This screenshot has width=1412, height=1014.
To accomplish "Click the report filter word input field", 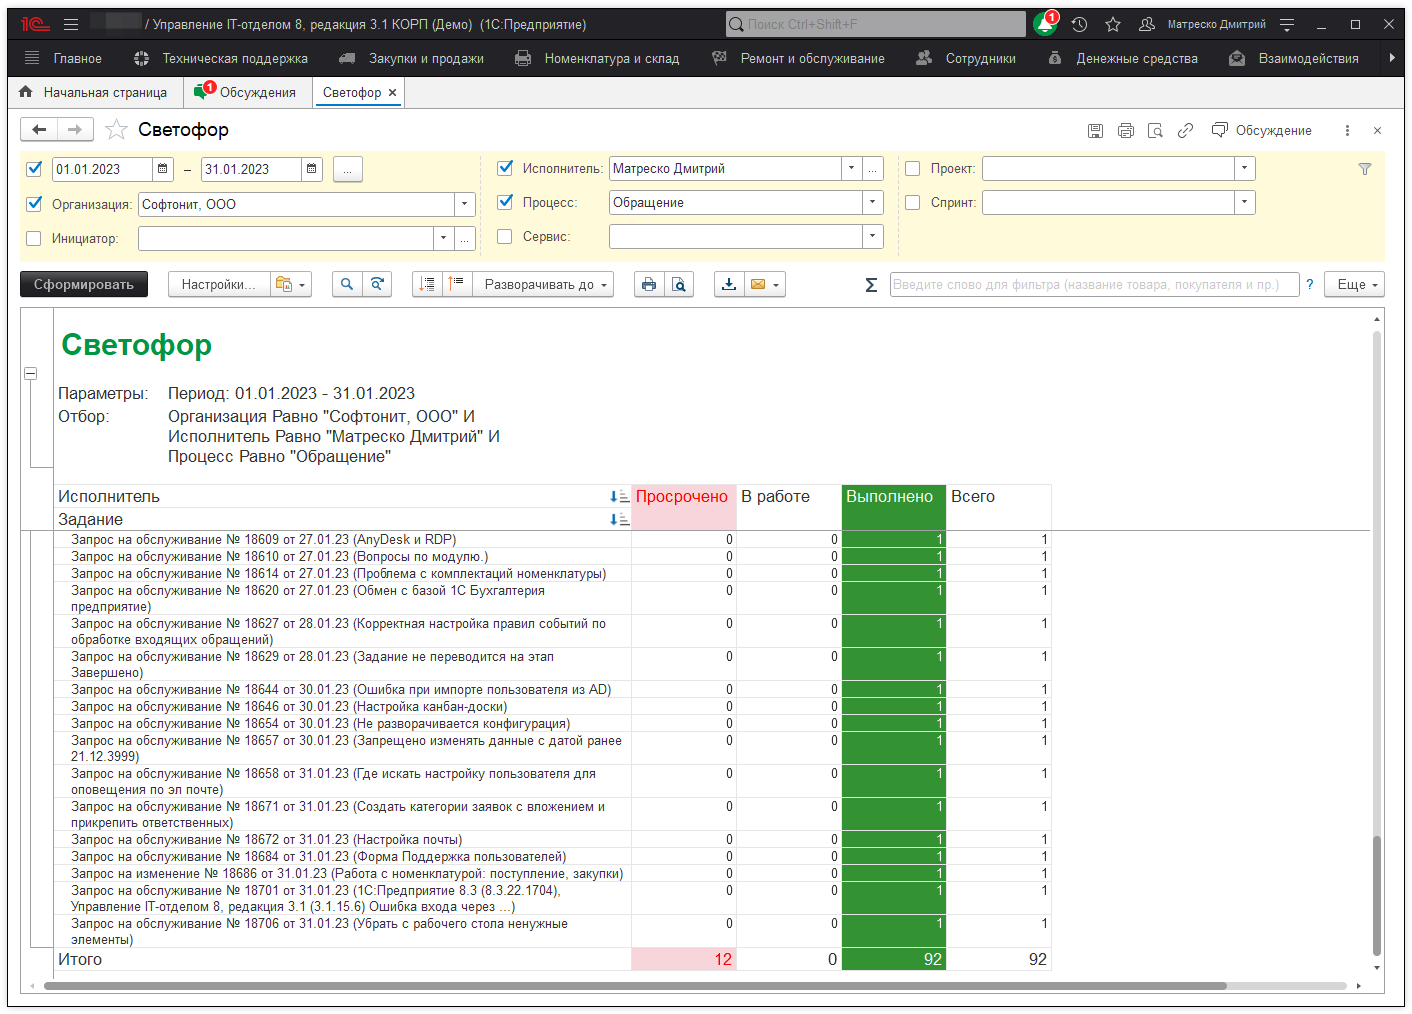I will (x=1093, y=285).
